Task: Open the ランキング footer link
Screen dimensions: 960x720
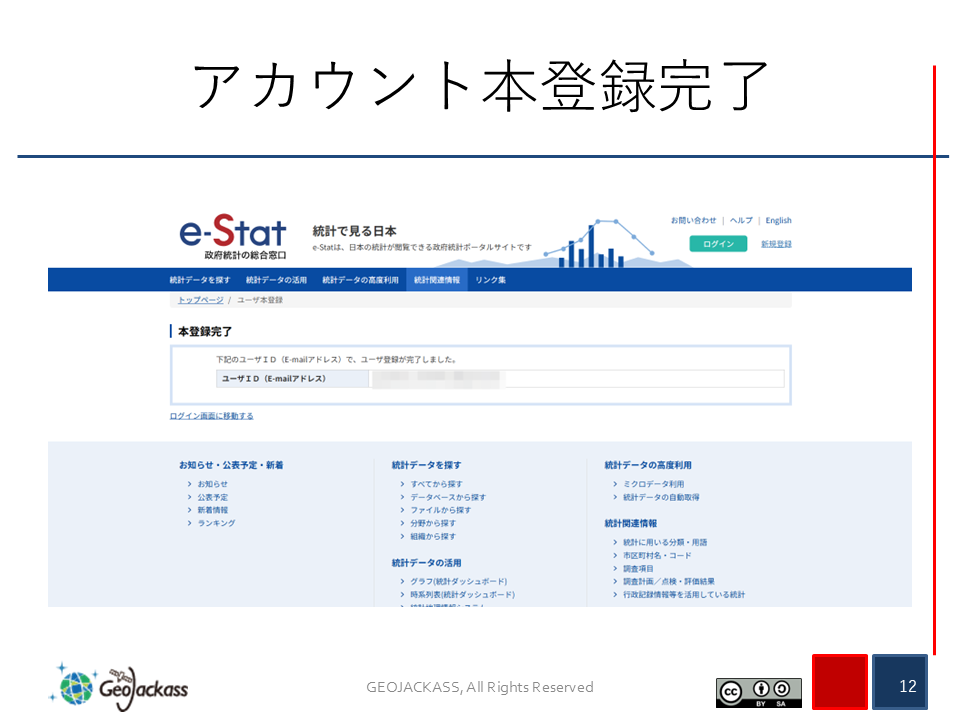Action: 216,523
